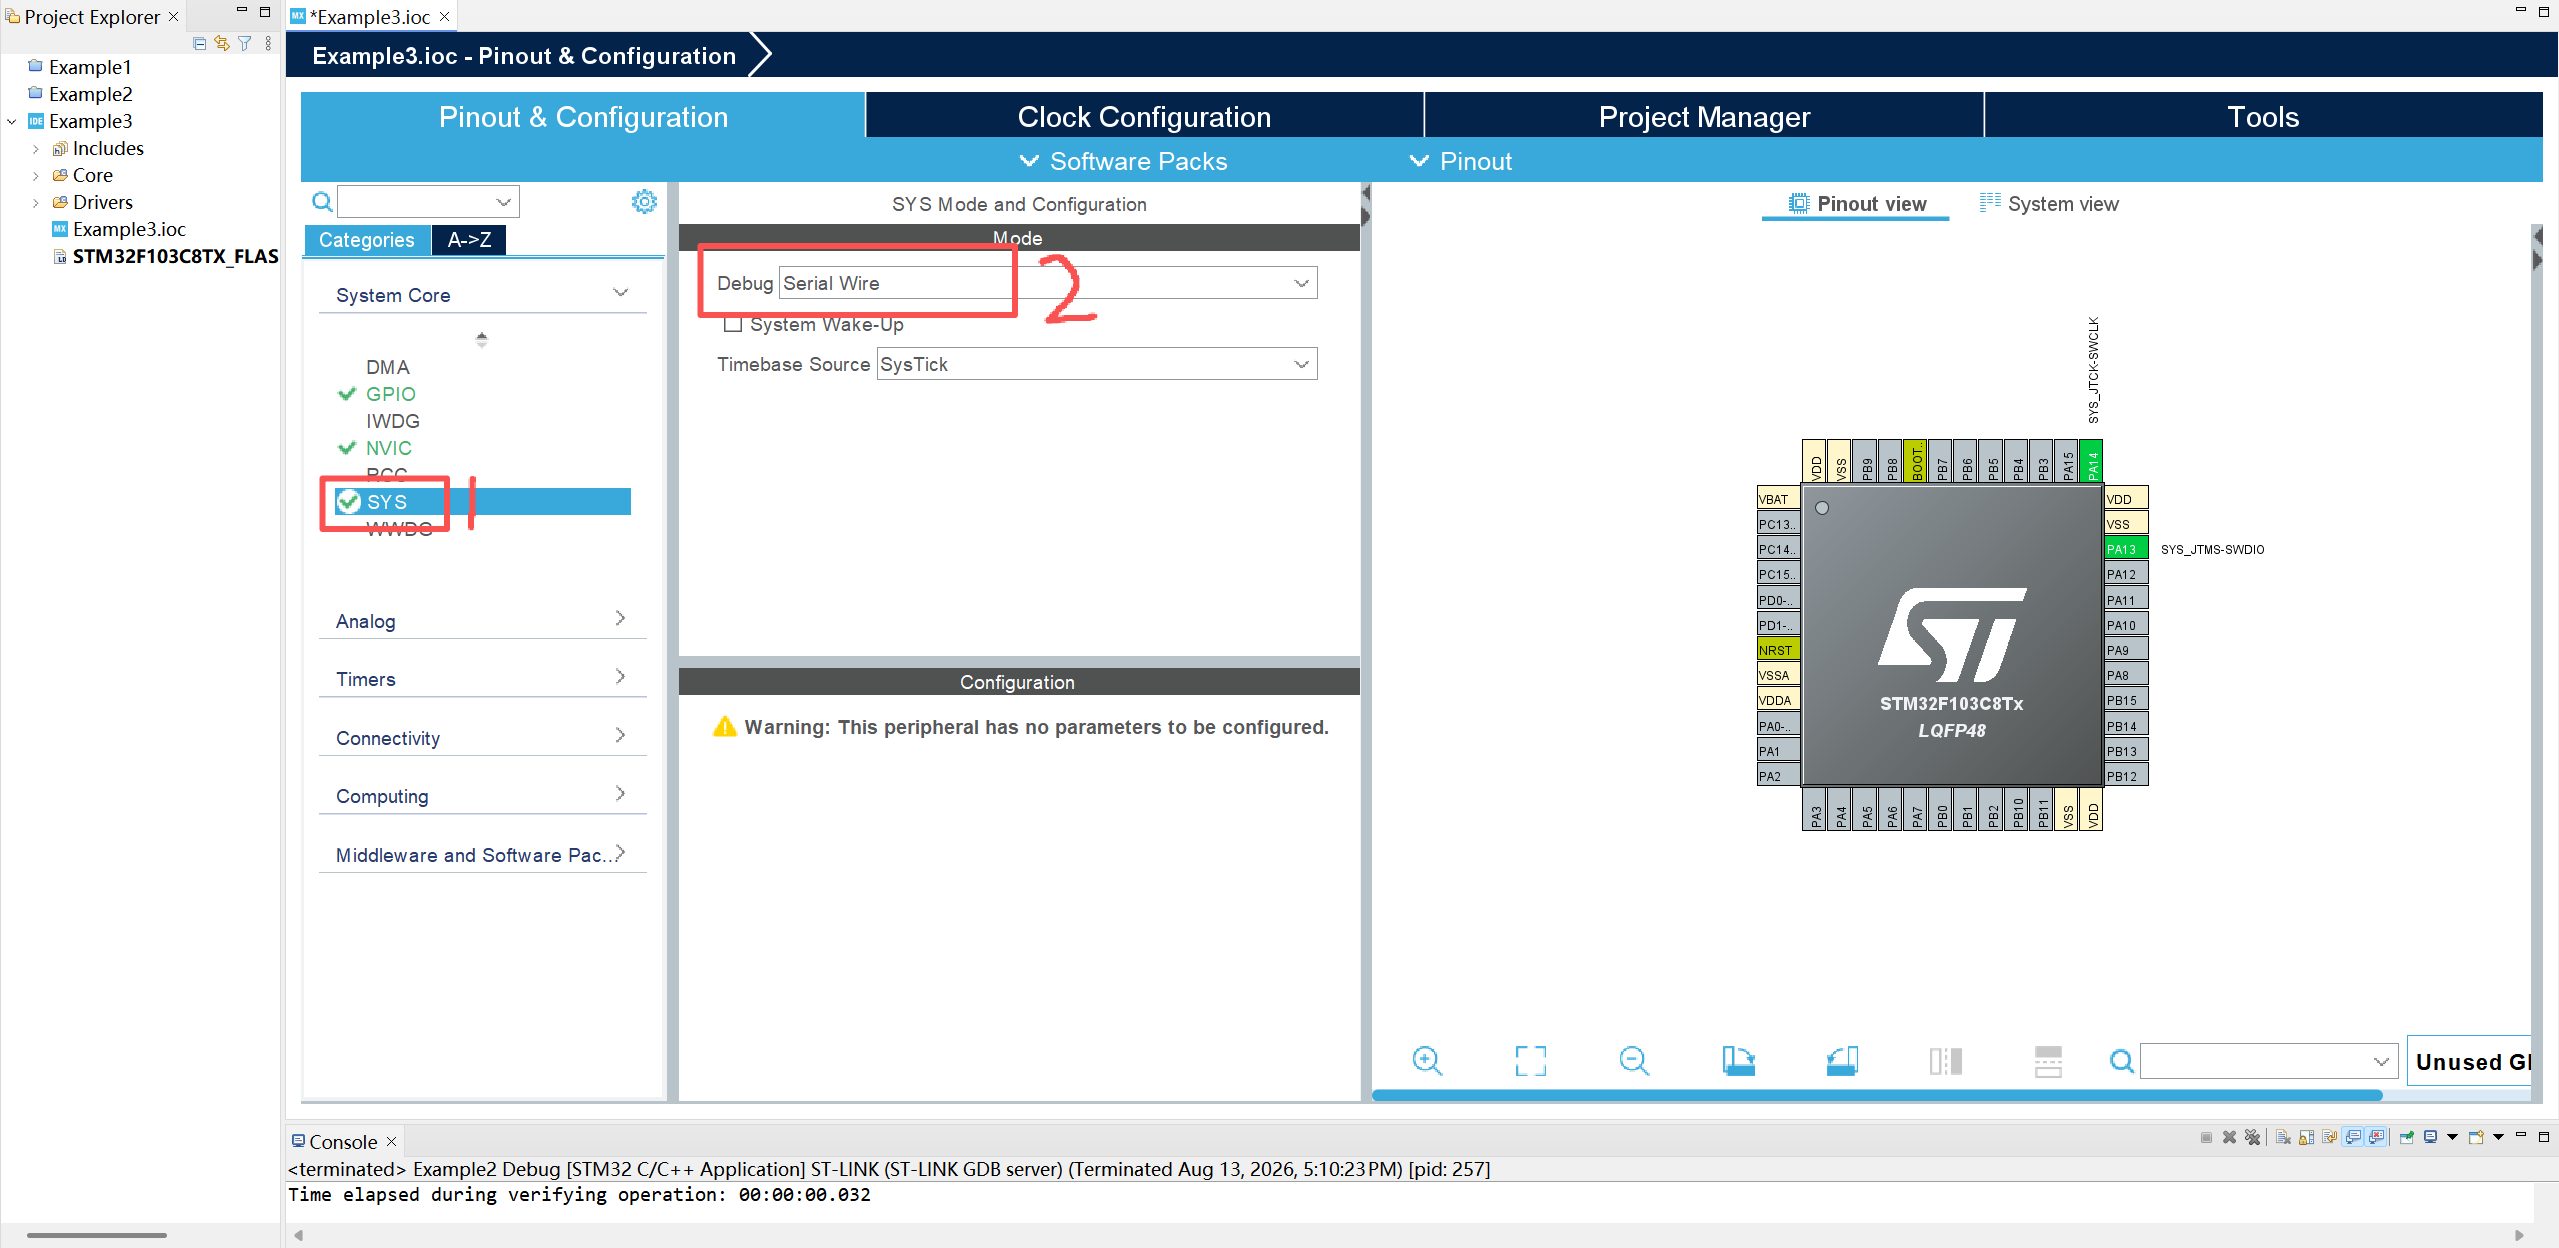Remove the launch from console
The image size is (2559, 1248).
point(2229,1137)
